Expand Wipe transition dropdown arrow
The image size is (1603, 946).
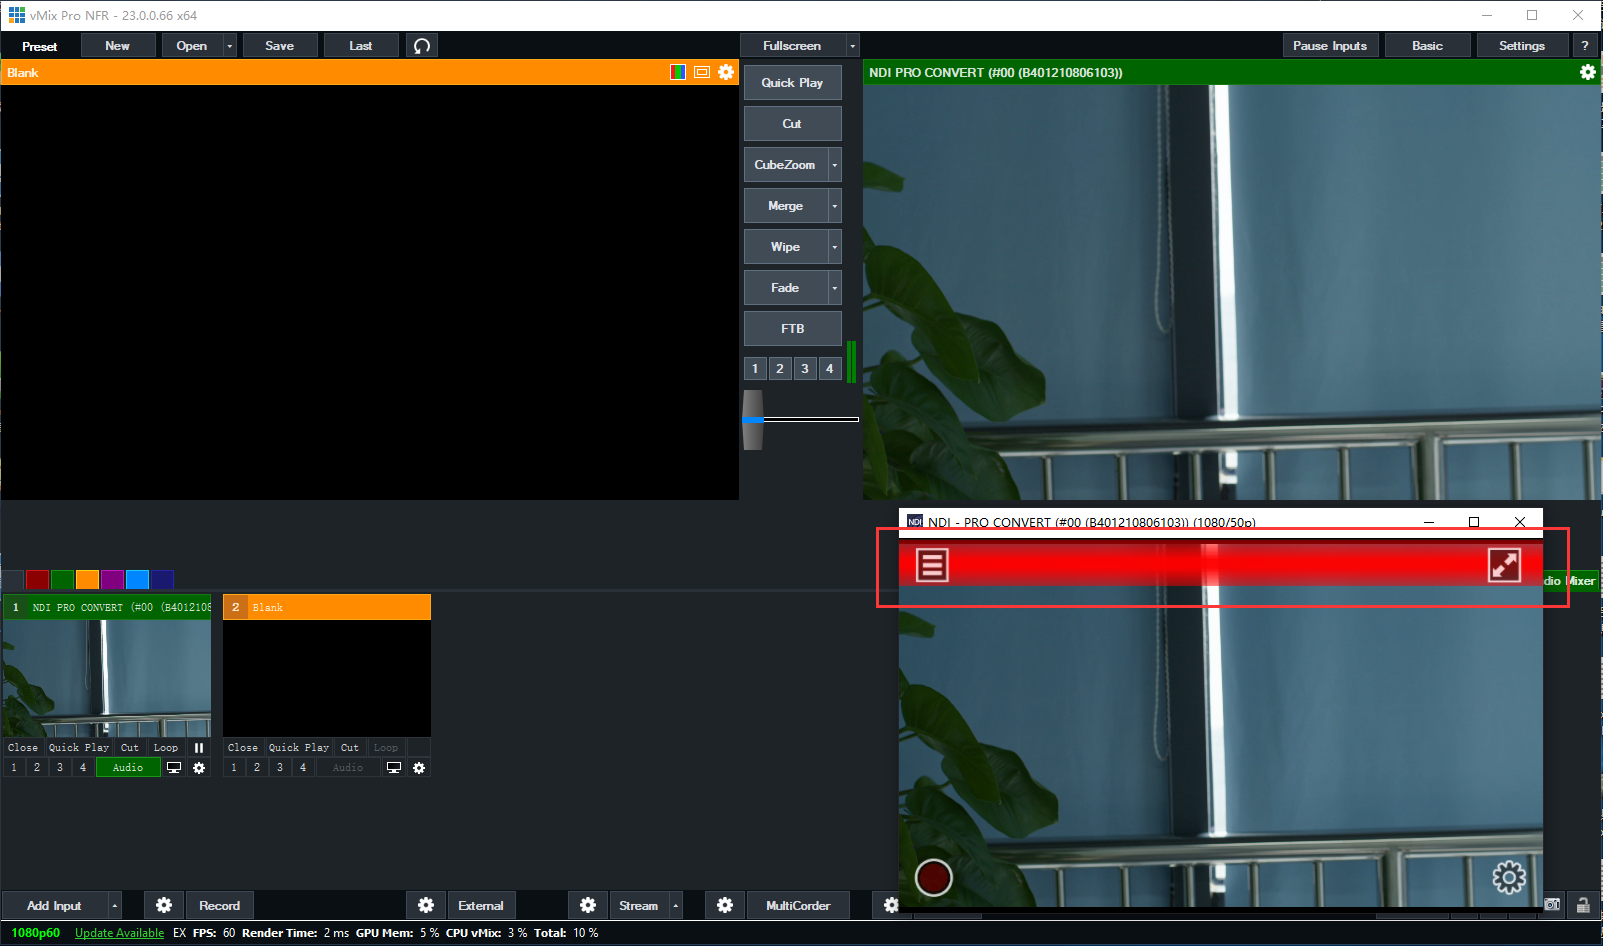[x=835, y=247]
